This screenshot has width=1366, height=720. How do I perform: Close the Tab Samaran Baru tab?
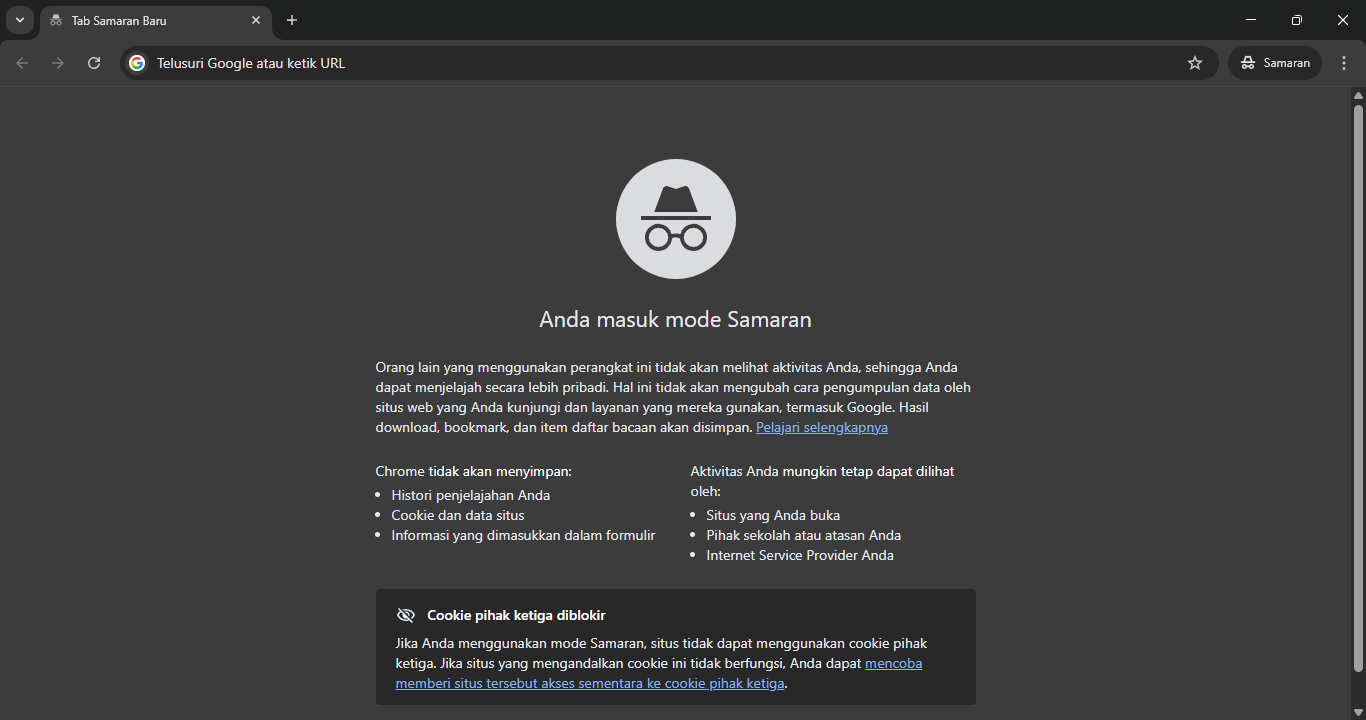256,20
